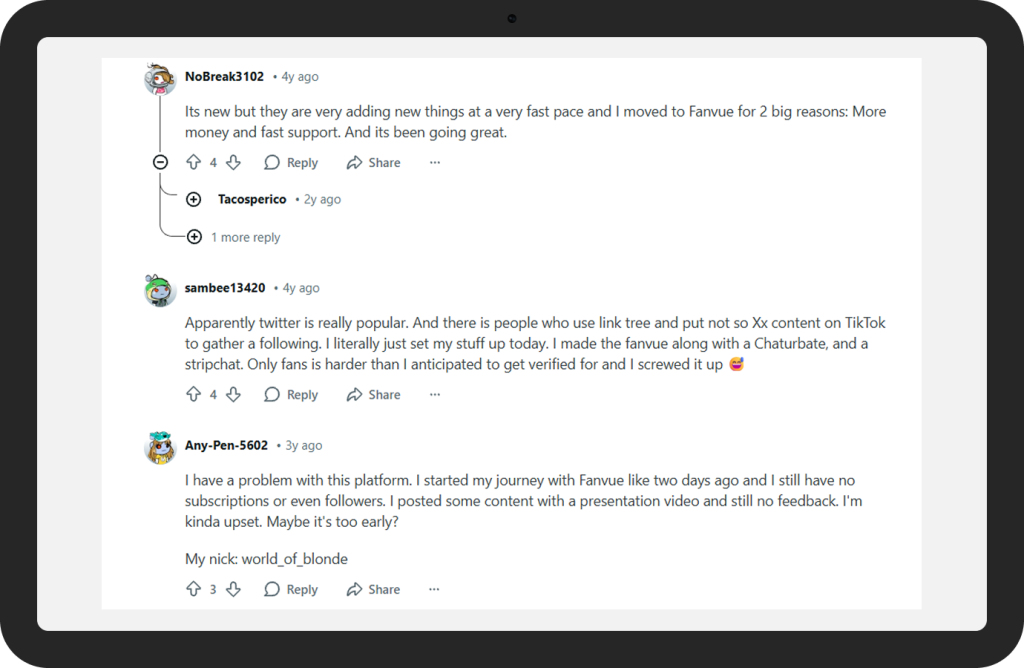Downvote sambee13420's comment
Viewport: 1024px width, 668px height.
tap(233, 394)
